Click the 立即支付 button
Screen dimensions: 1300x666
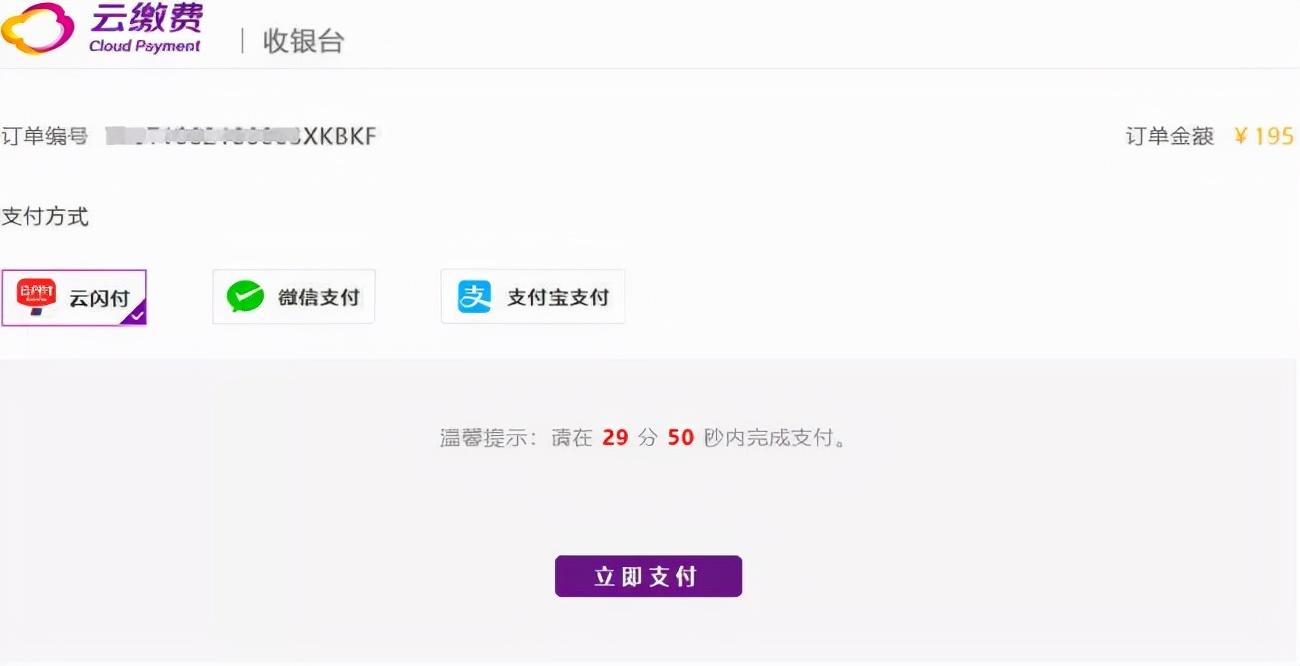pyautogui.click(x=648, y=576)
